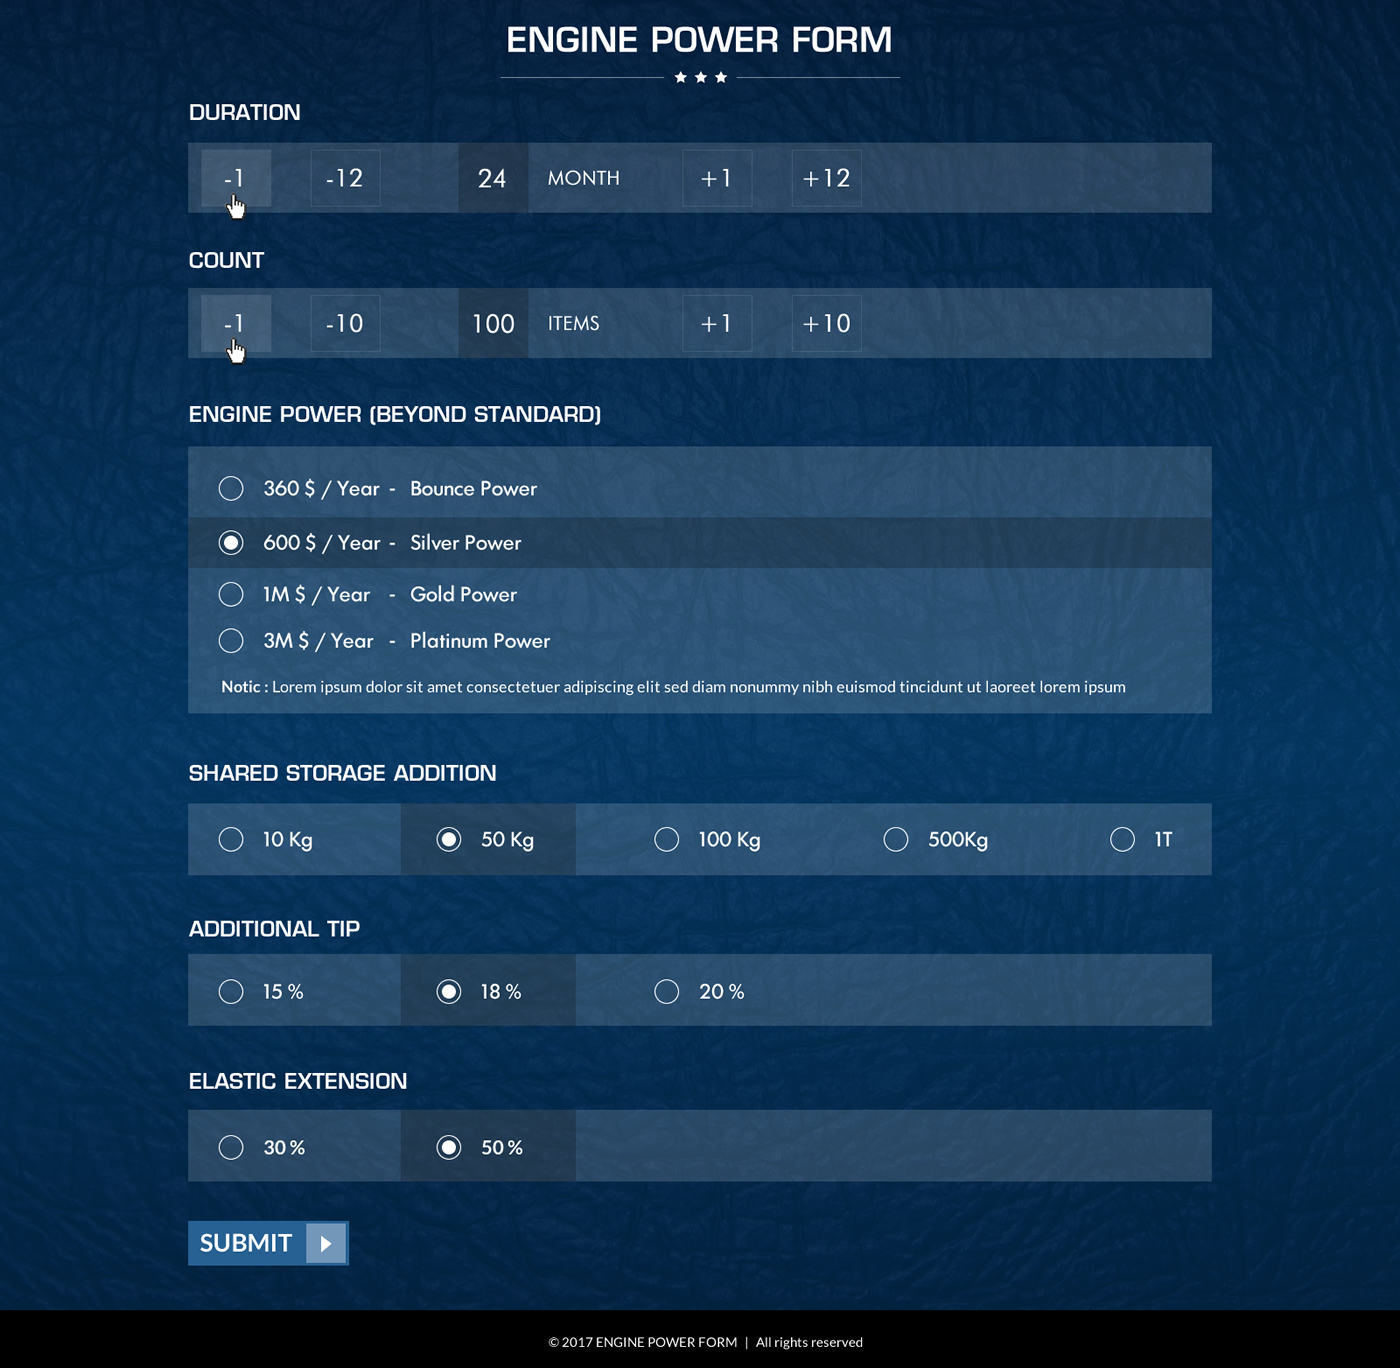Pick the 1T shared storage option
The height and width of the screenshot is (1368, 1400).
[x=1123, y=839]
